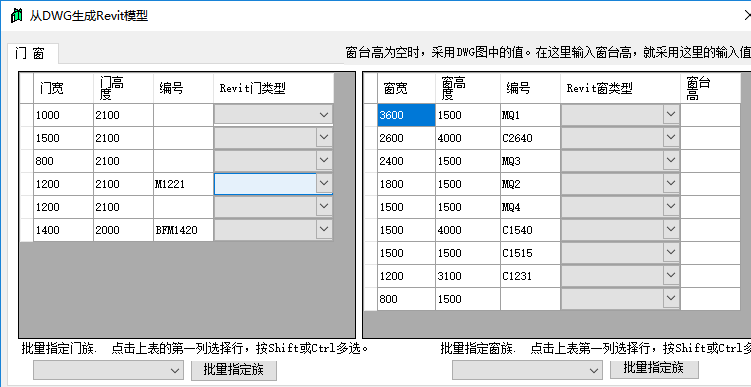Open Revit window type dropdown for C2640
Viewport: 751px width, 387px height.
[671, 138]
